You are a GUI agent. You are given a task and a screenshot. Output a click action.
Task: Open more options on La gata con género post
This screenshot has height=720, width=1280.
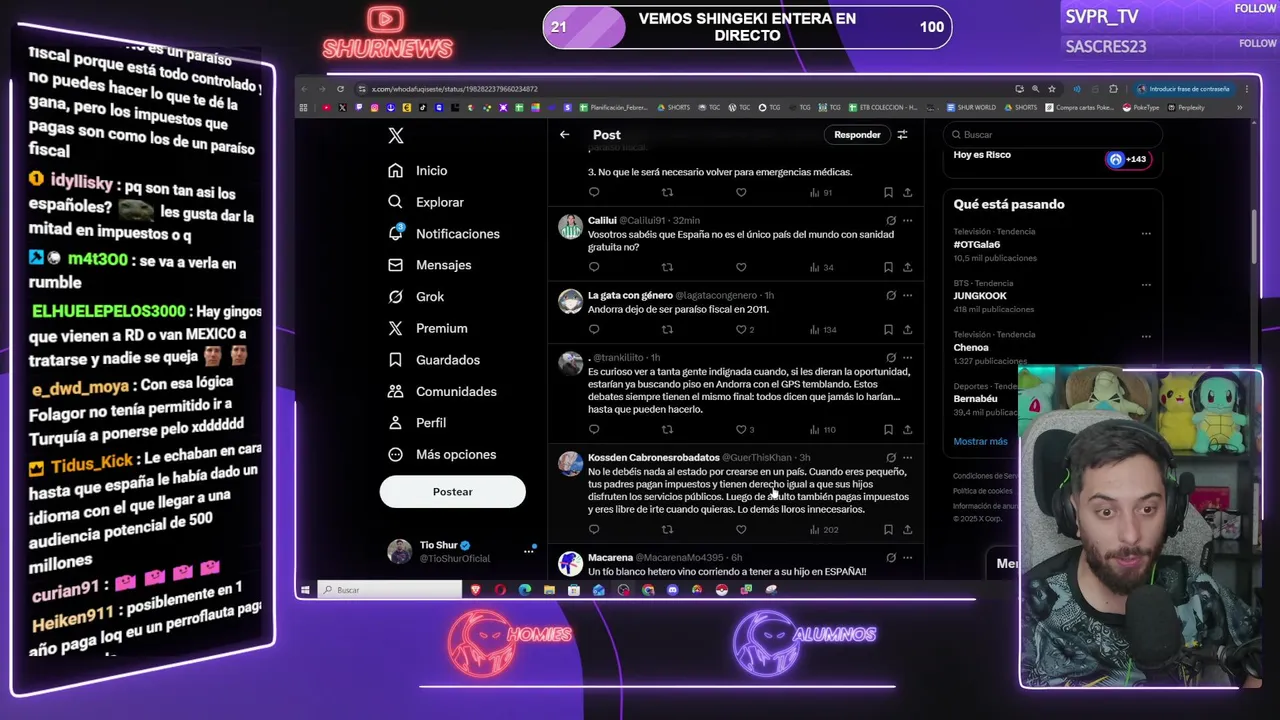tap(907, 295)
